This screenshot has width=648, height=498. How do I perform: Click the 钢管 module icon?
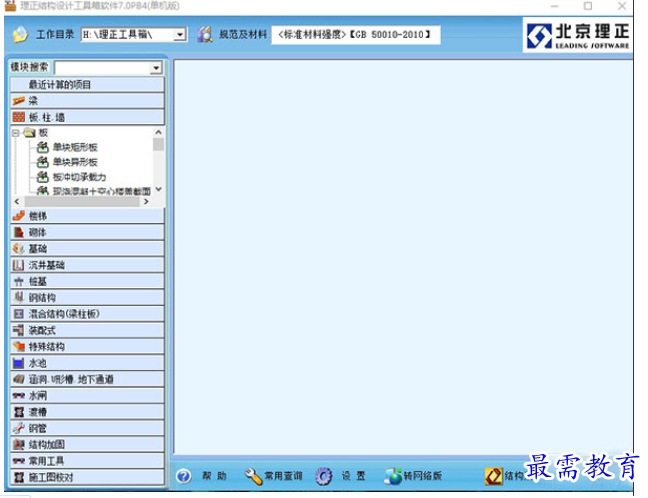point(19,429)
